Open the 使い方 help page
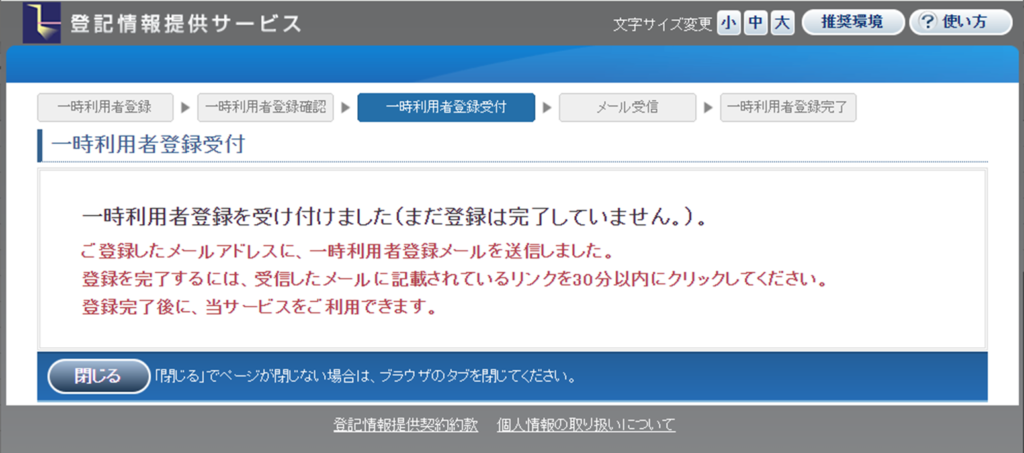Viewport: 1024px width, 453px height. pyautogui.click(x=960, y=23)
